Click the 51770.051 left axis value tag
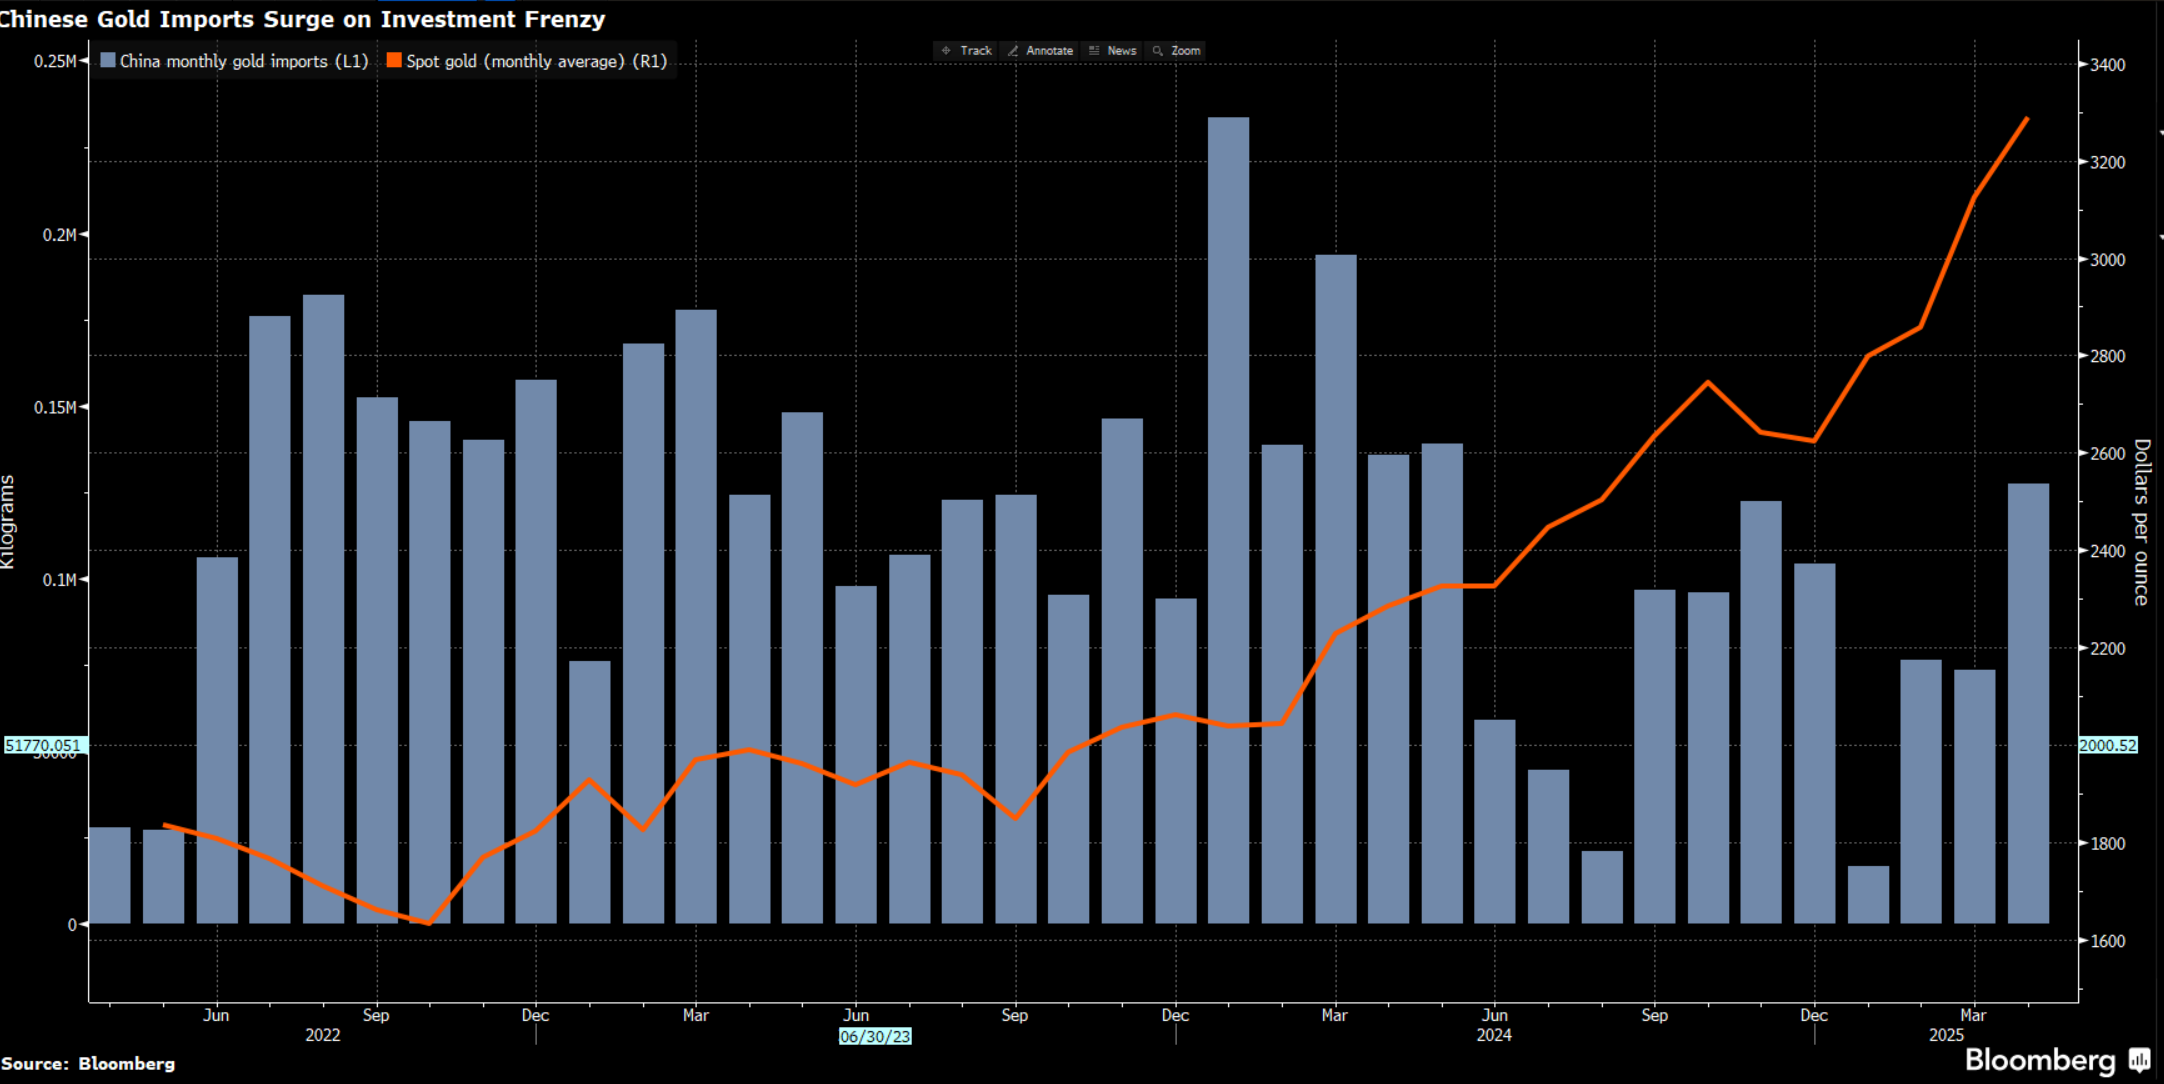This screenshot has height=1084, width=2164. 44,745
